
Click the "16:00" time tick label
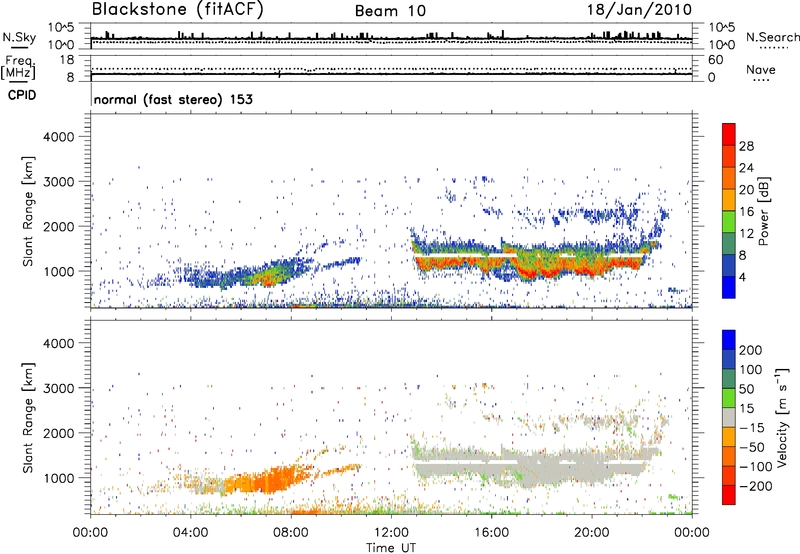tap(491, 533)
